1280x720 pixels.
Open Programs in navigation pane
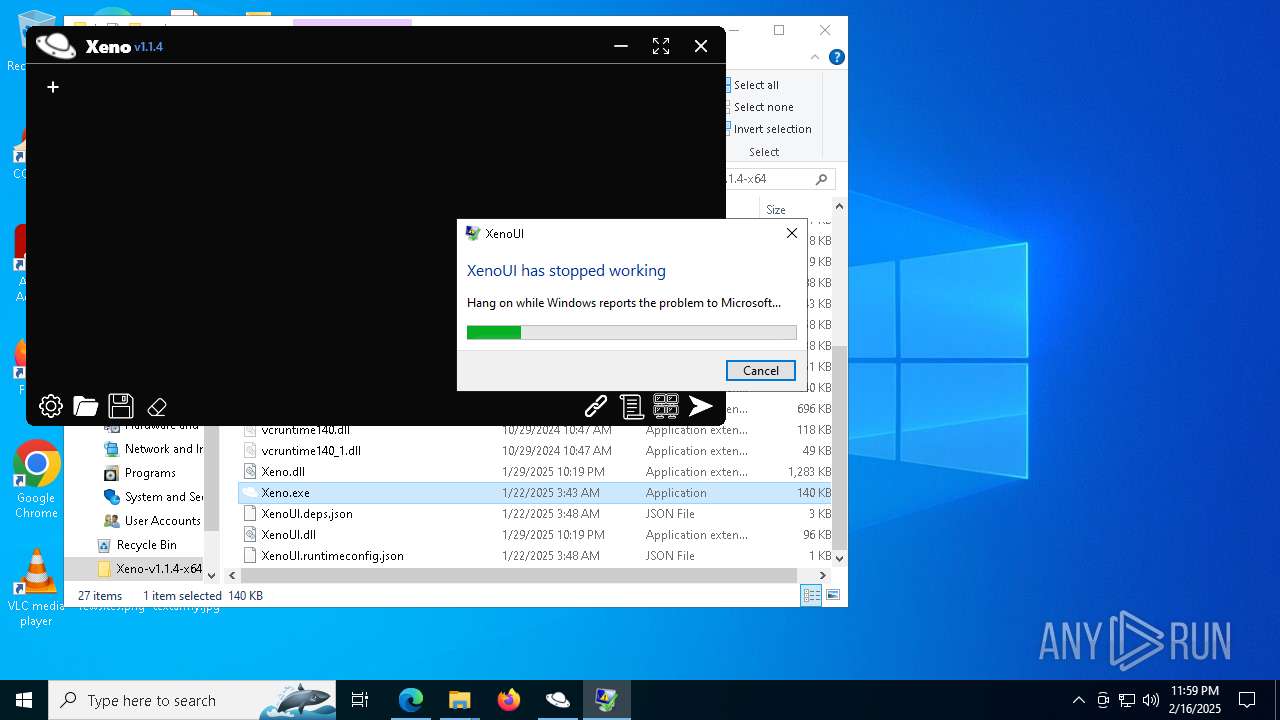150,473
